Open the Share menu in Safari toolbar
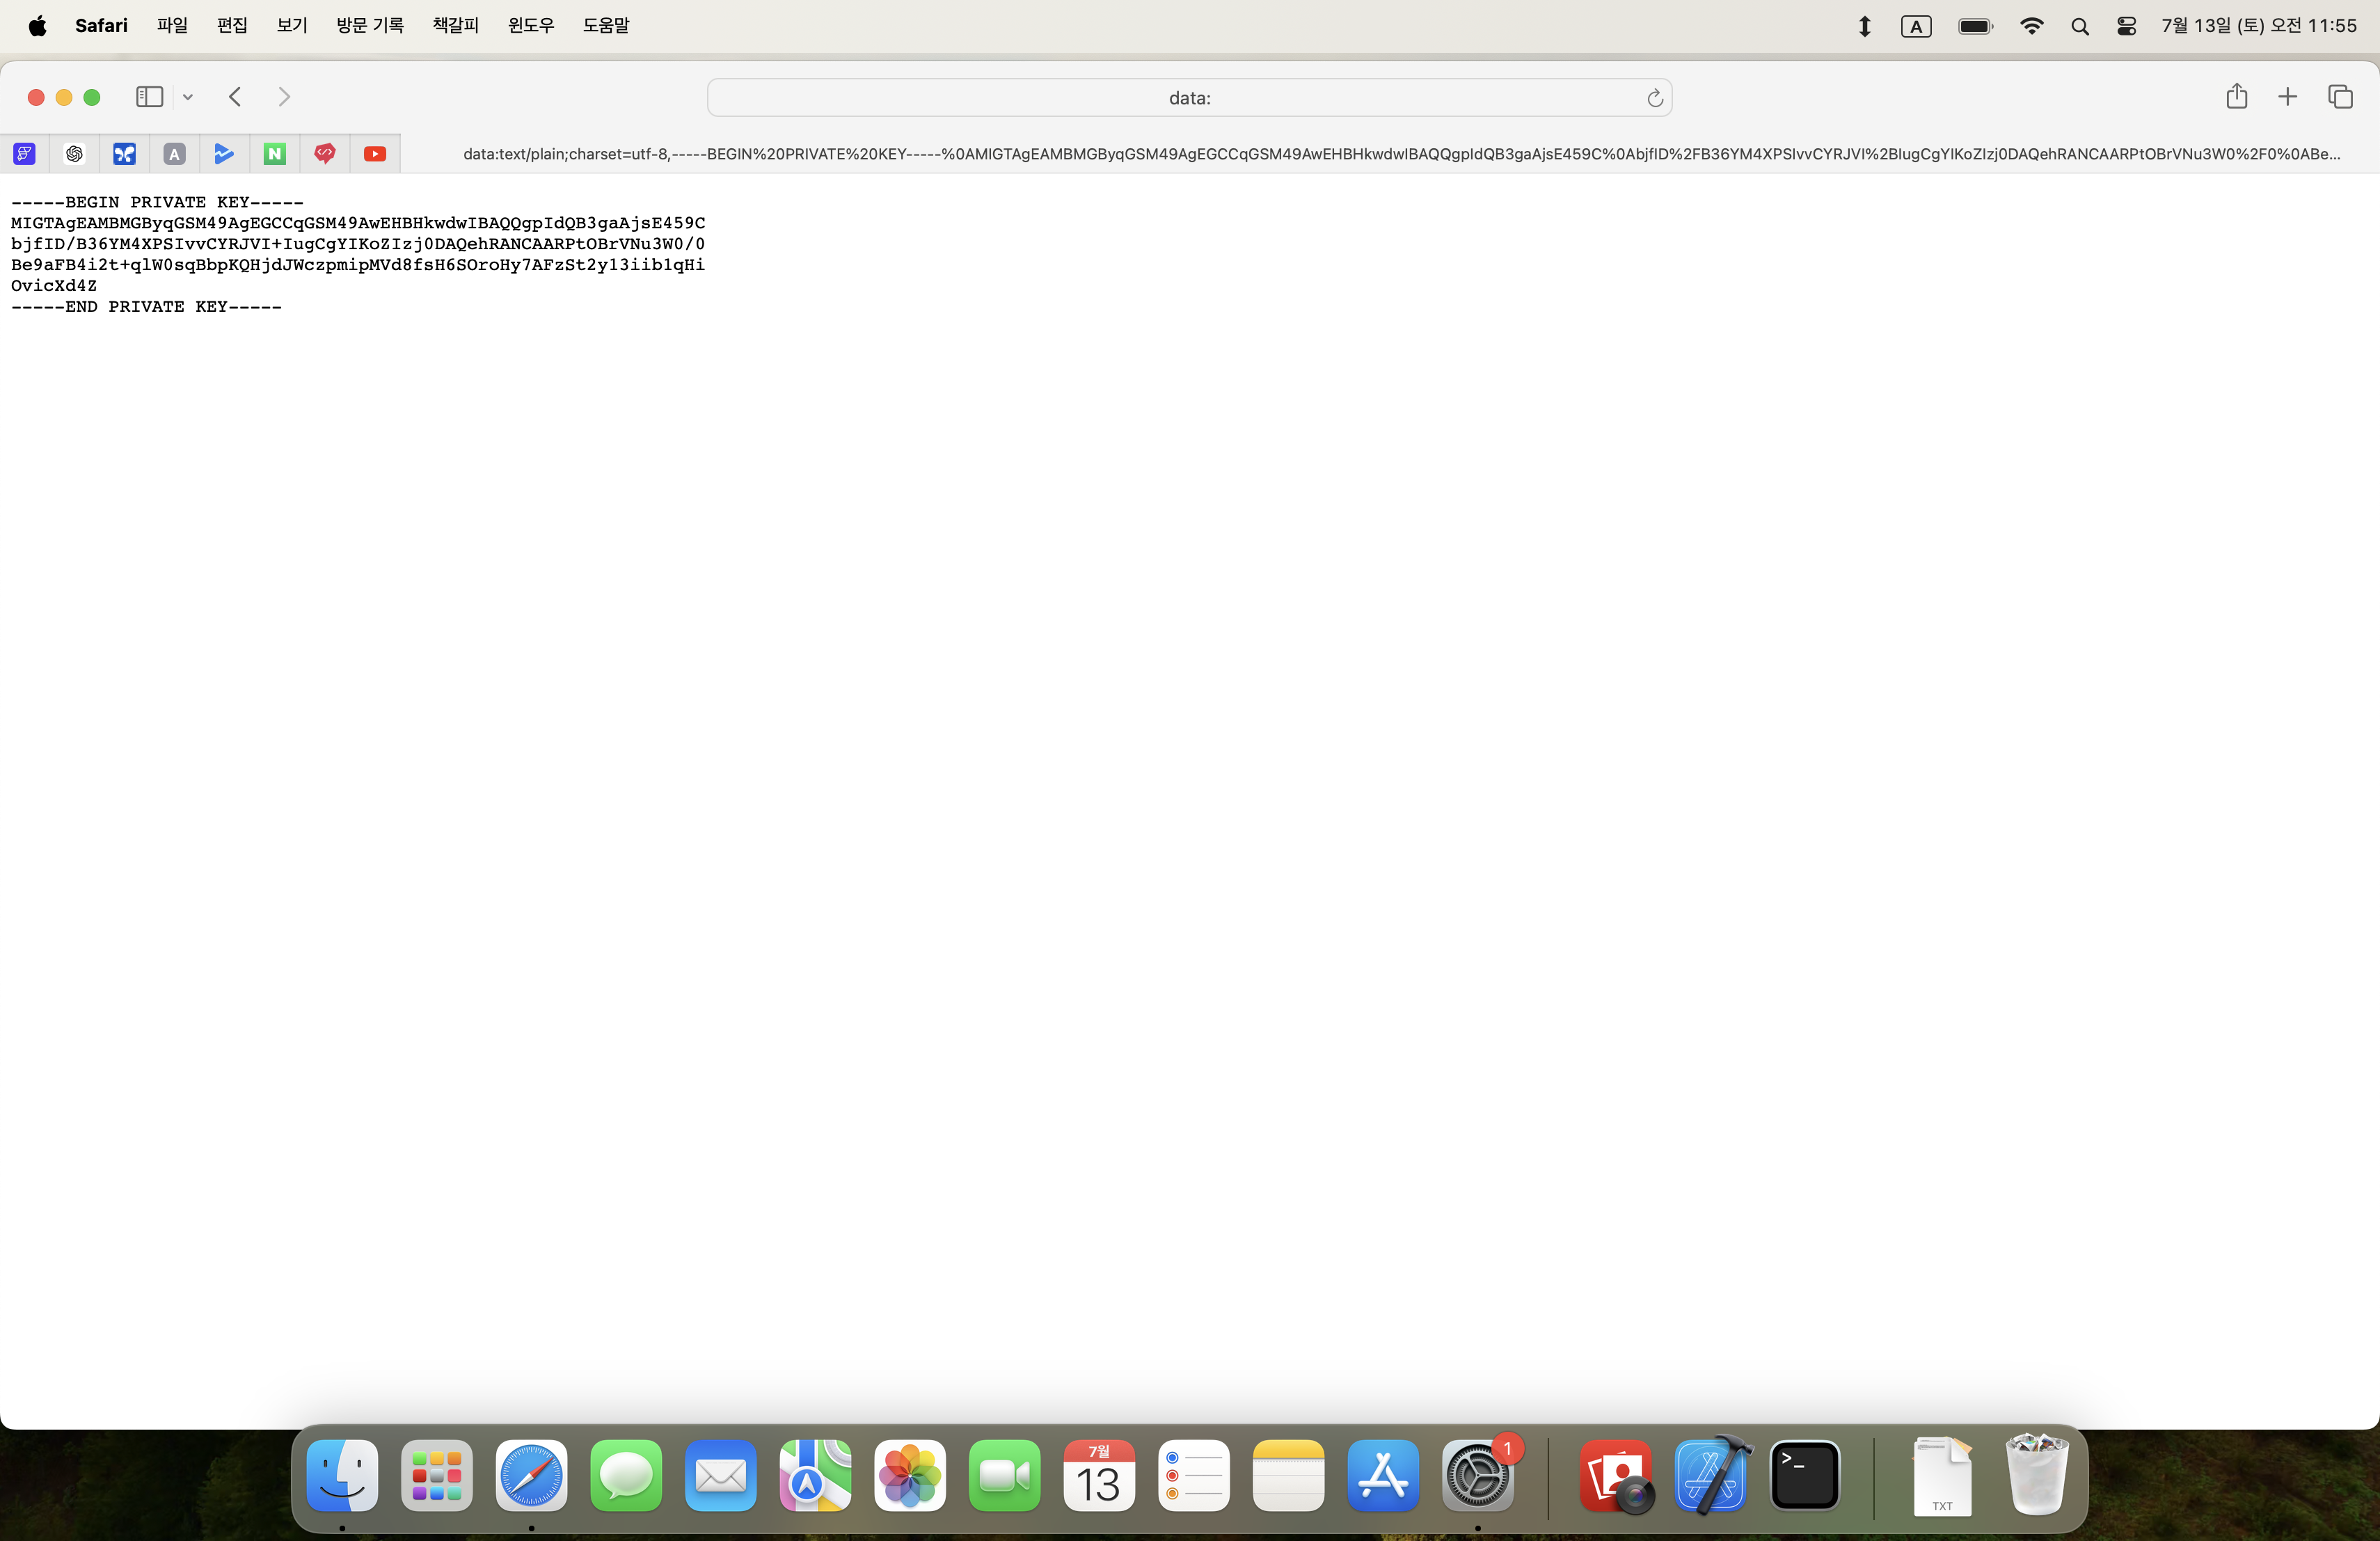2380x1541 pixels. [x=2236, y=97]
